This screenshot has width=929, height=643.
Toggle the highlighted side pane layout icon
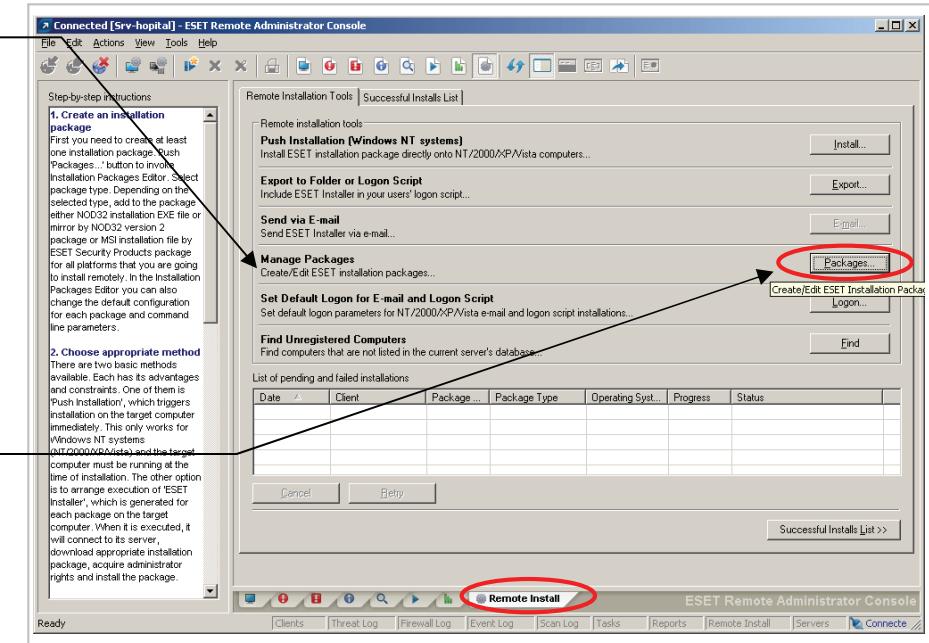tap(542, 66)
